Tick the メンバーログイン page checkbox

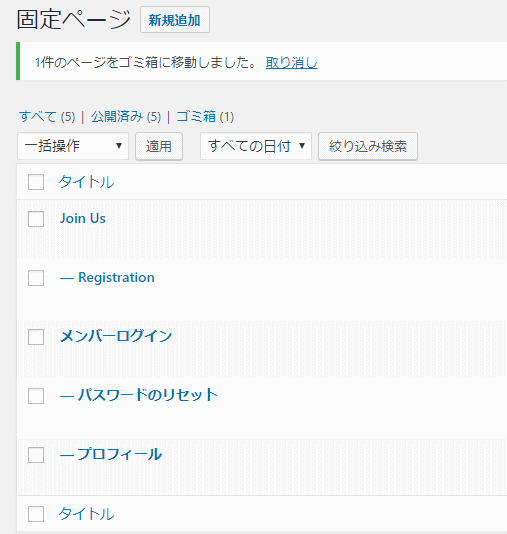pos(36,337)
